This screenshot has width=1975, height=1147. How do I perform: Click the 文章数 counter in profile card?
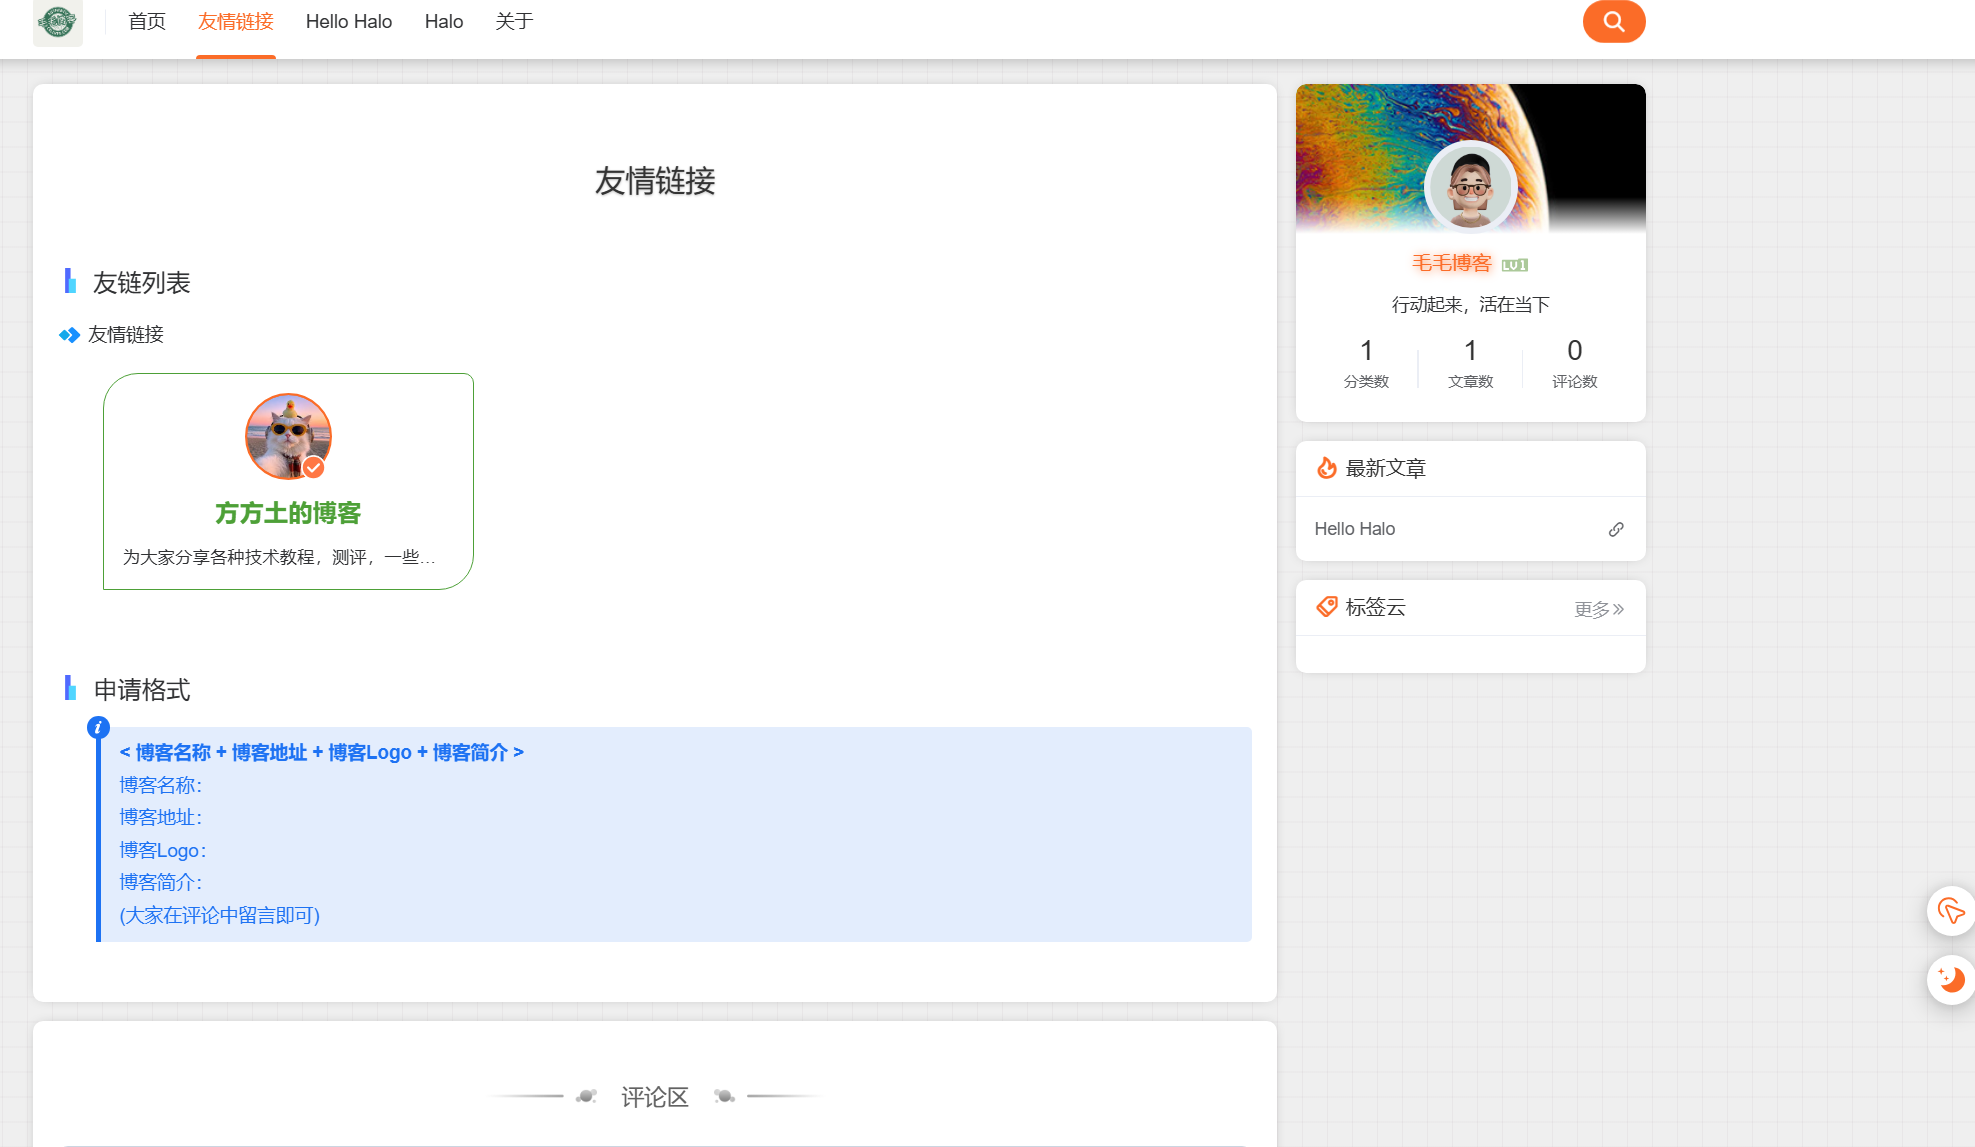point(1470,363)
